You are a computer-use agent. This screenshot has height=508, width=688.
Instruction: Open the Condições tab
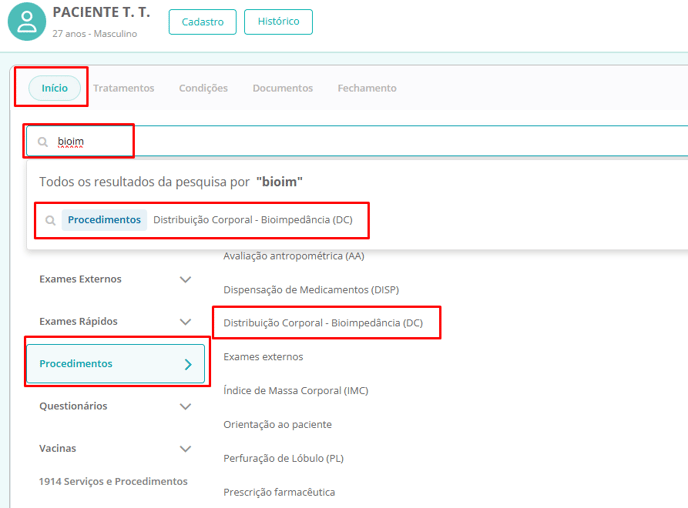[203, 88]
